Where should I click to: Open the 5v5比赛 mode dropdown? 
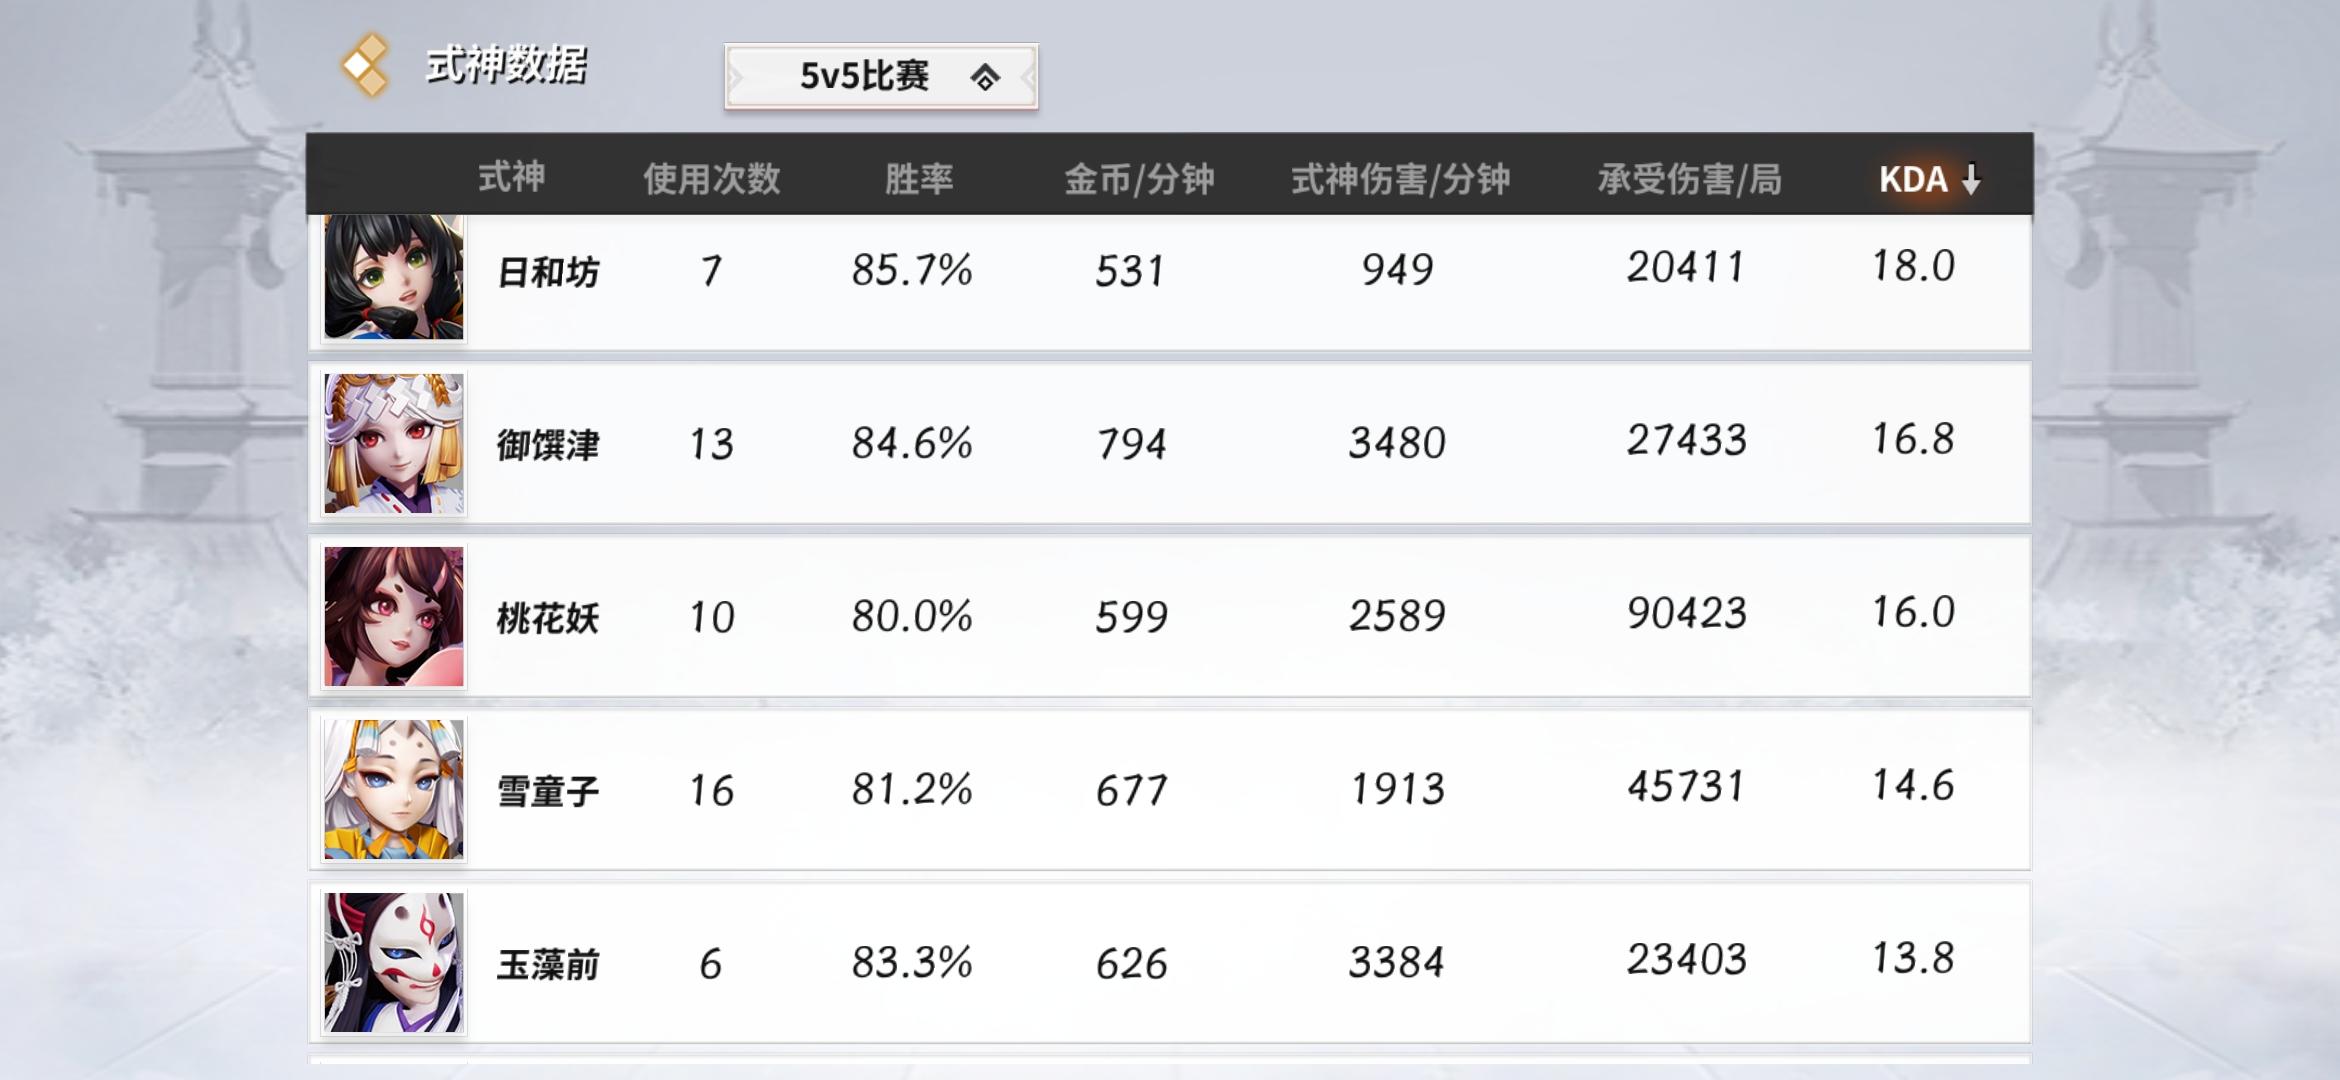tap(881, 76)
